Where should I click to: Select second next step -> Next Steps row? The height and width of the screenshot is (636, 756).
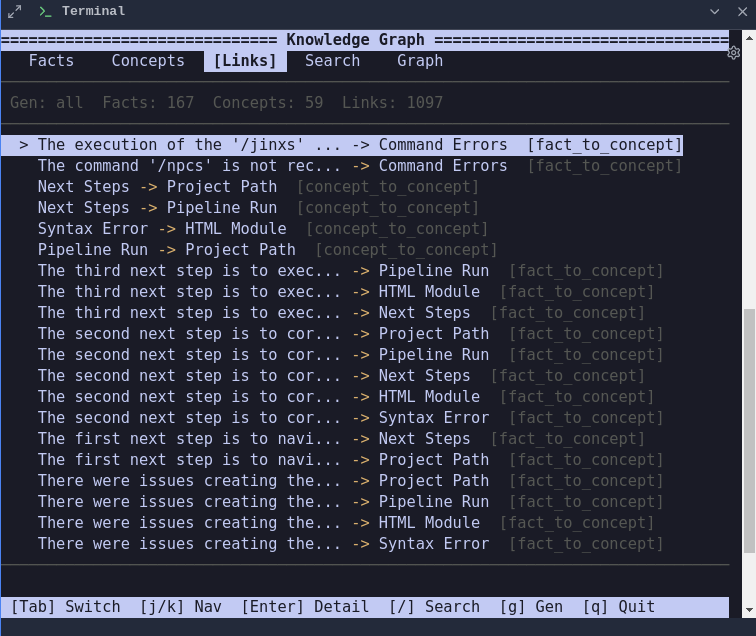point(341,376)
